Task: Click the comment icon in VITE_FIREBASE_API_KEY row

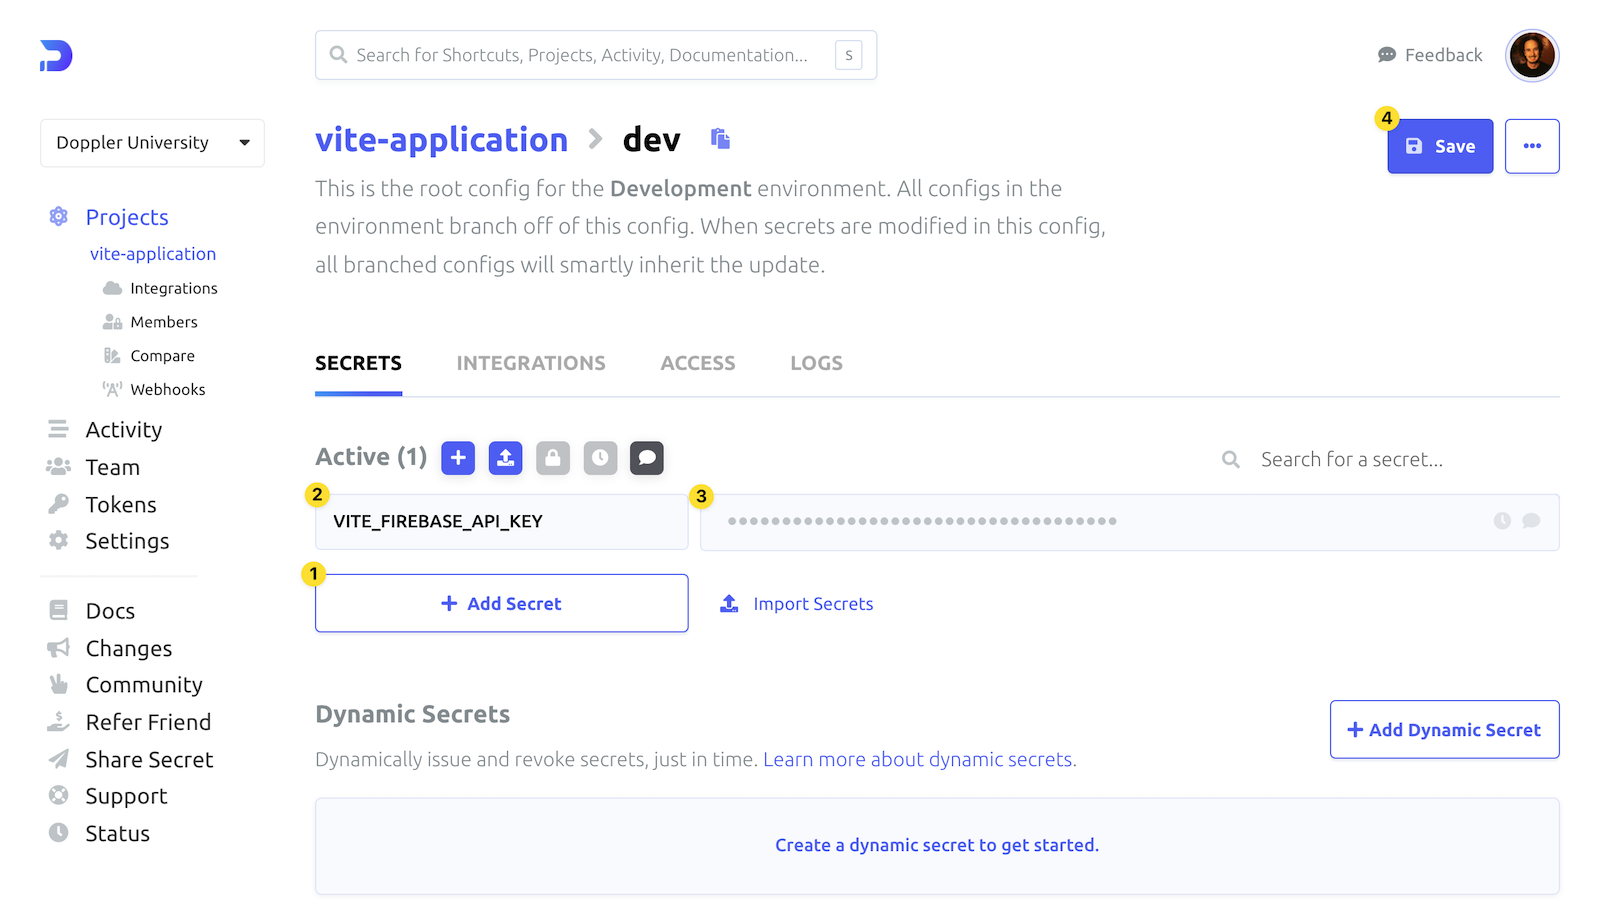Action: point(1531,521)
